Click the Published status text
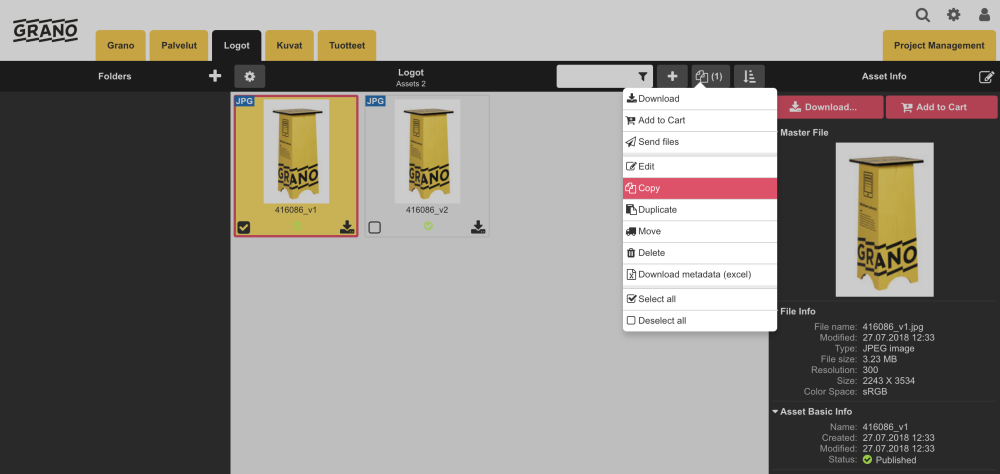This screenshot has width=1000, height=474. 896,460
